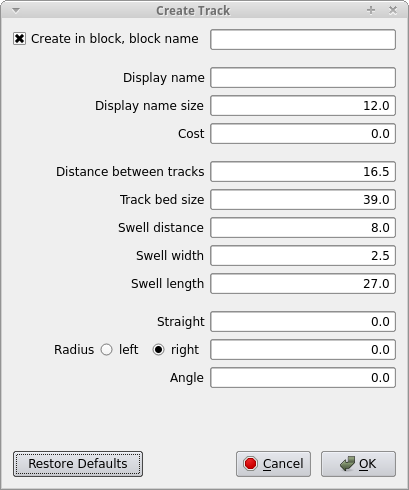Click the Cost input field
Image resolution: width=409 pixels, height=490 pixels.
[303, 134]
